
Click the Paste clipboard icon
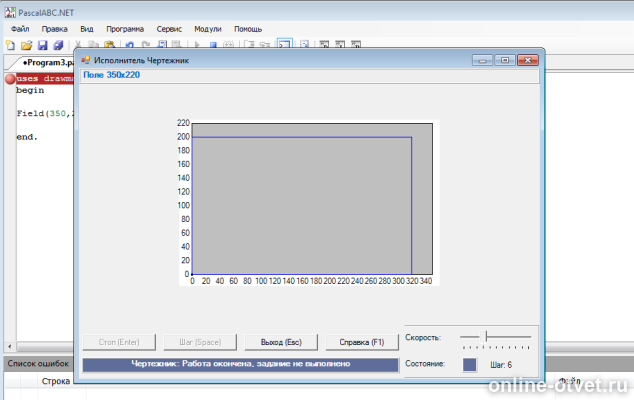click(x=109, y=44)
